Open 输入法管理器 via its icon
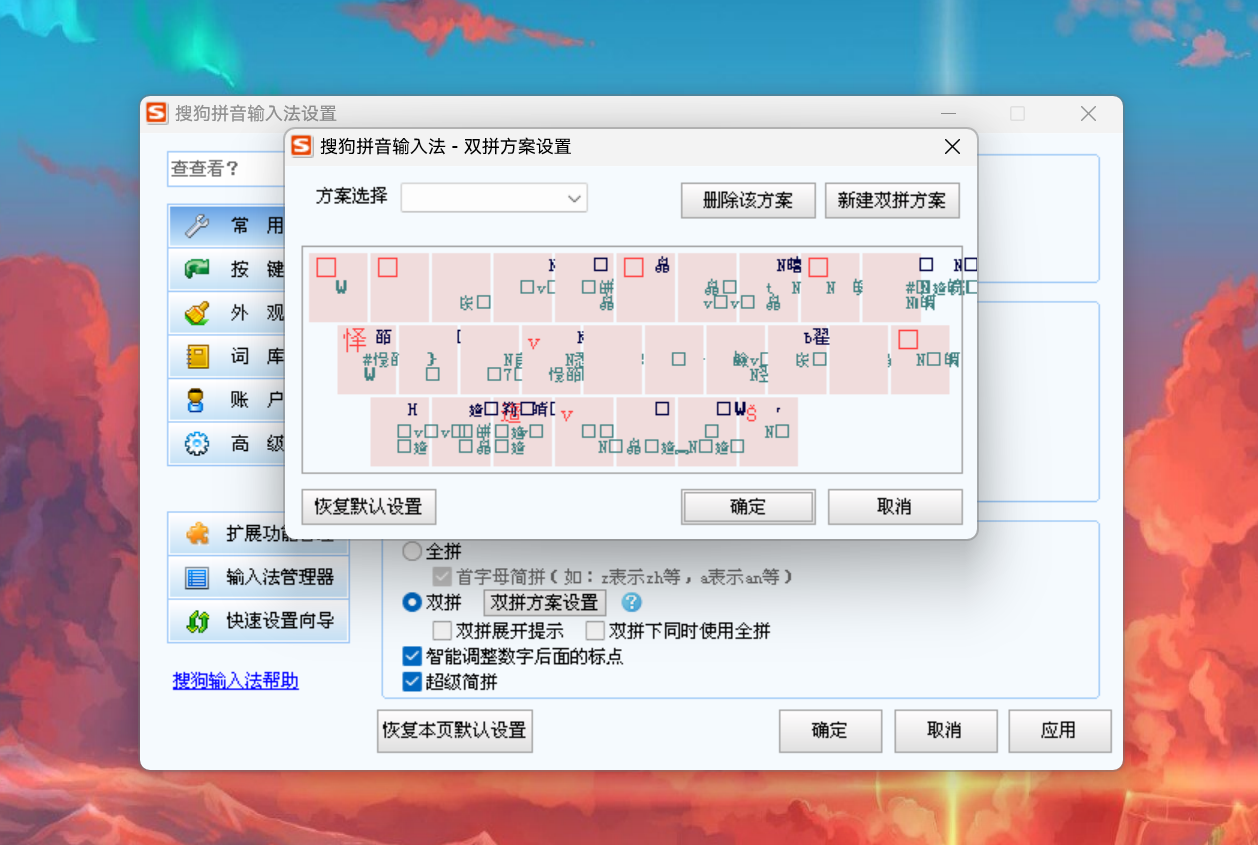 196,577
